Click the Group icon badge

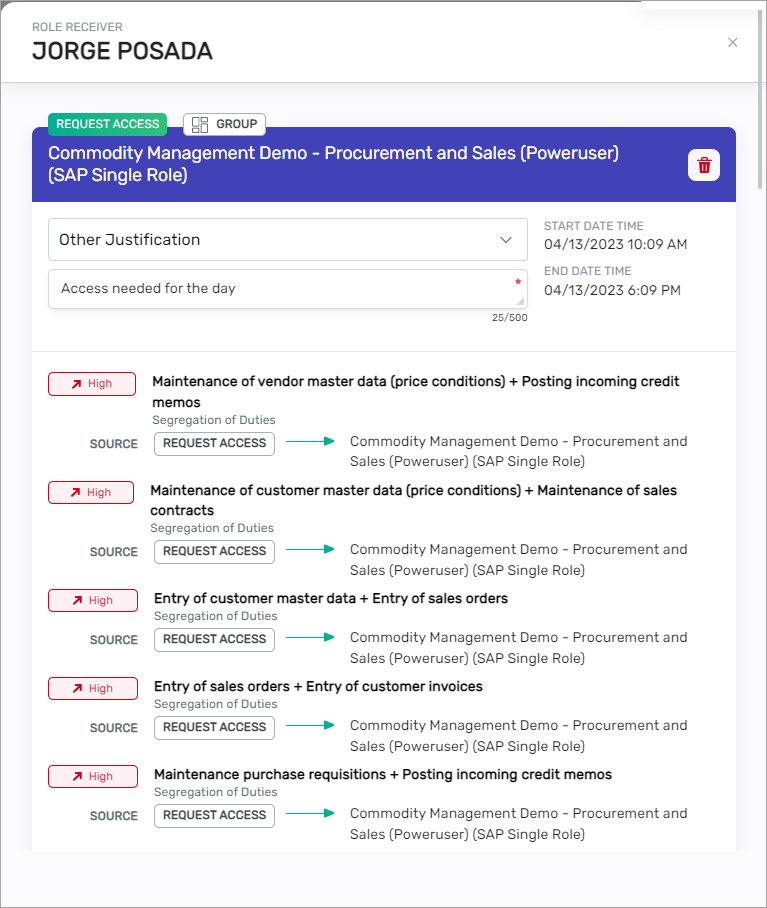(225, 124)
